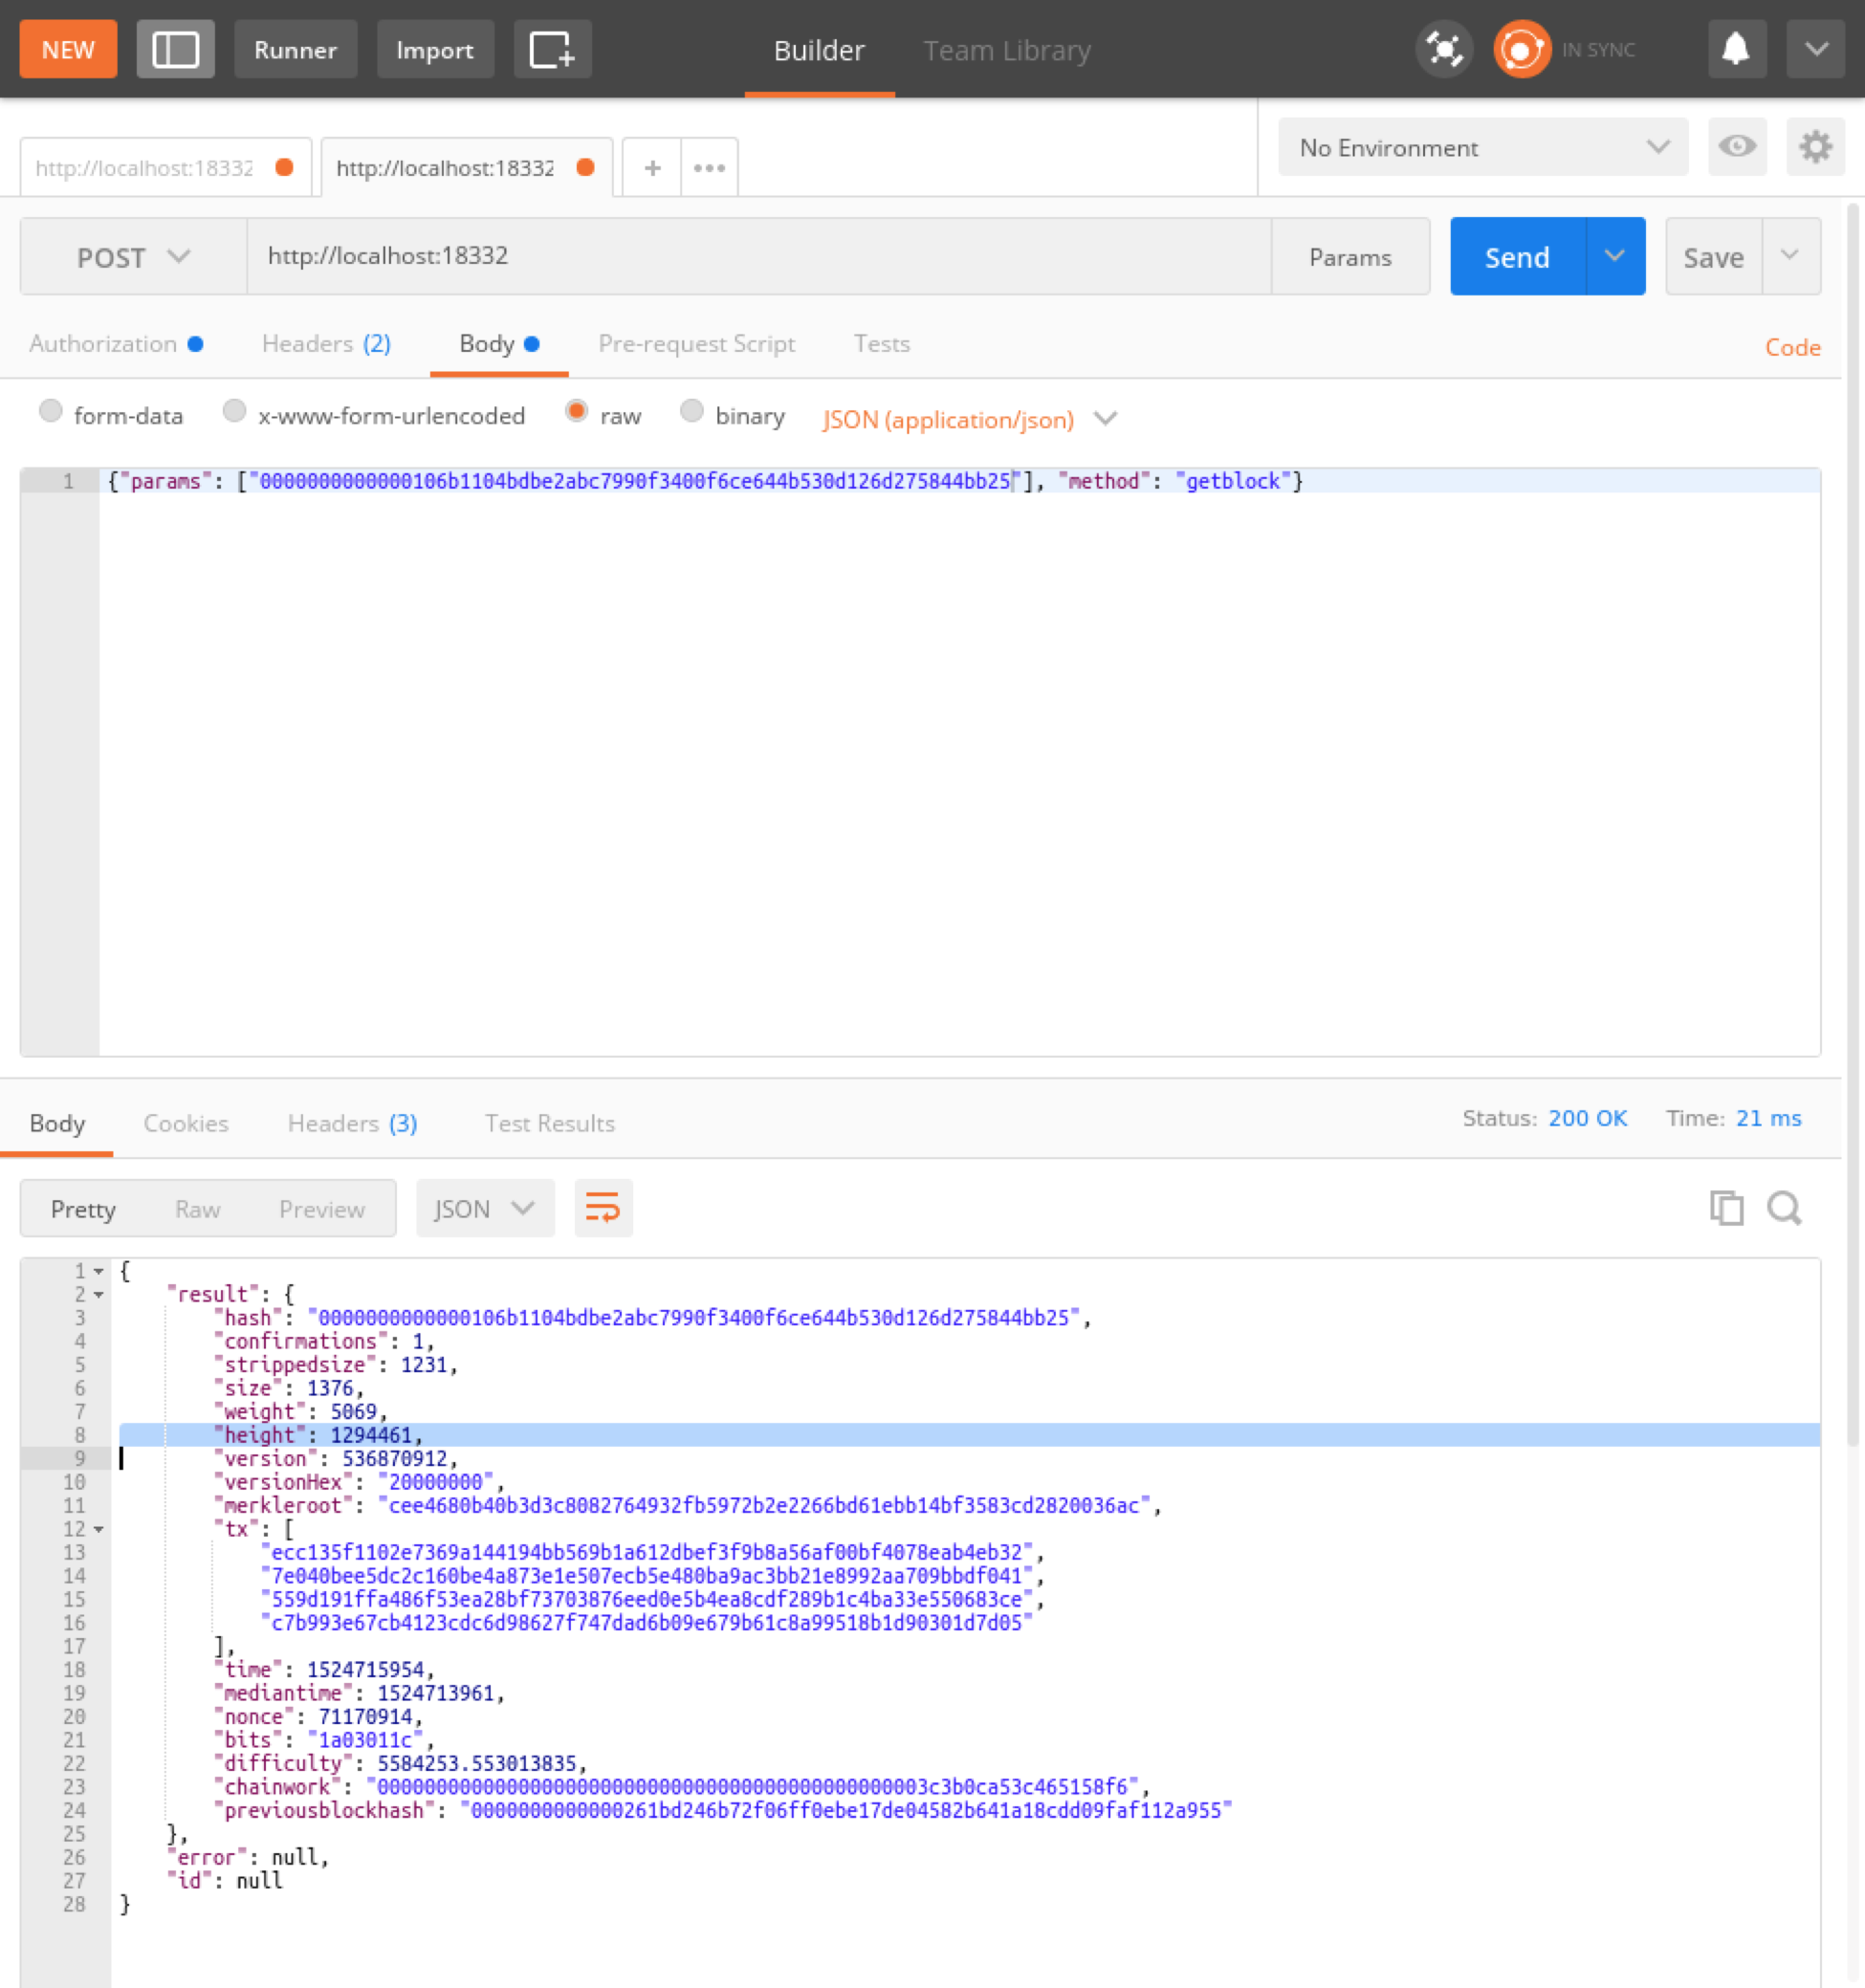Image resolution: width=1865 pixels, height=1988 pixels.
Task: Click the environment quick look eye
Action: pos(1737,147)
